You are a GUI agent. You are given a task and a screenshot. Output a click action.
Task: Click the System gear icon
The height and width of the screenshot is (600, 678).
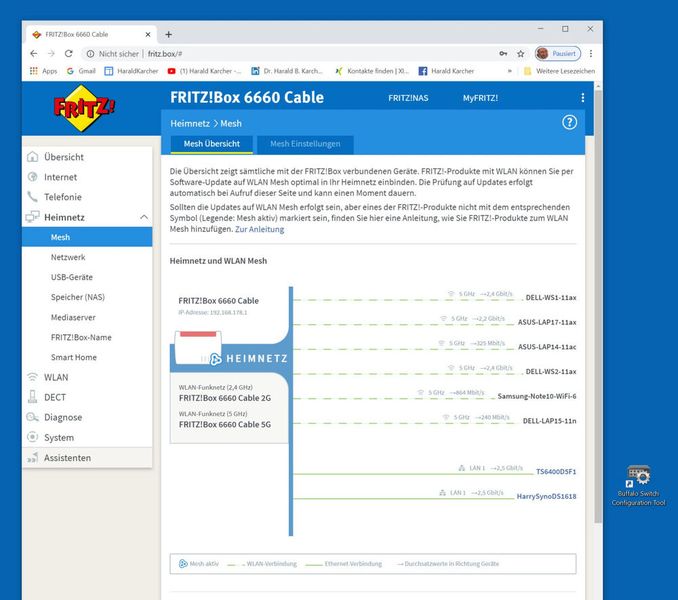[x=32, y=437]
